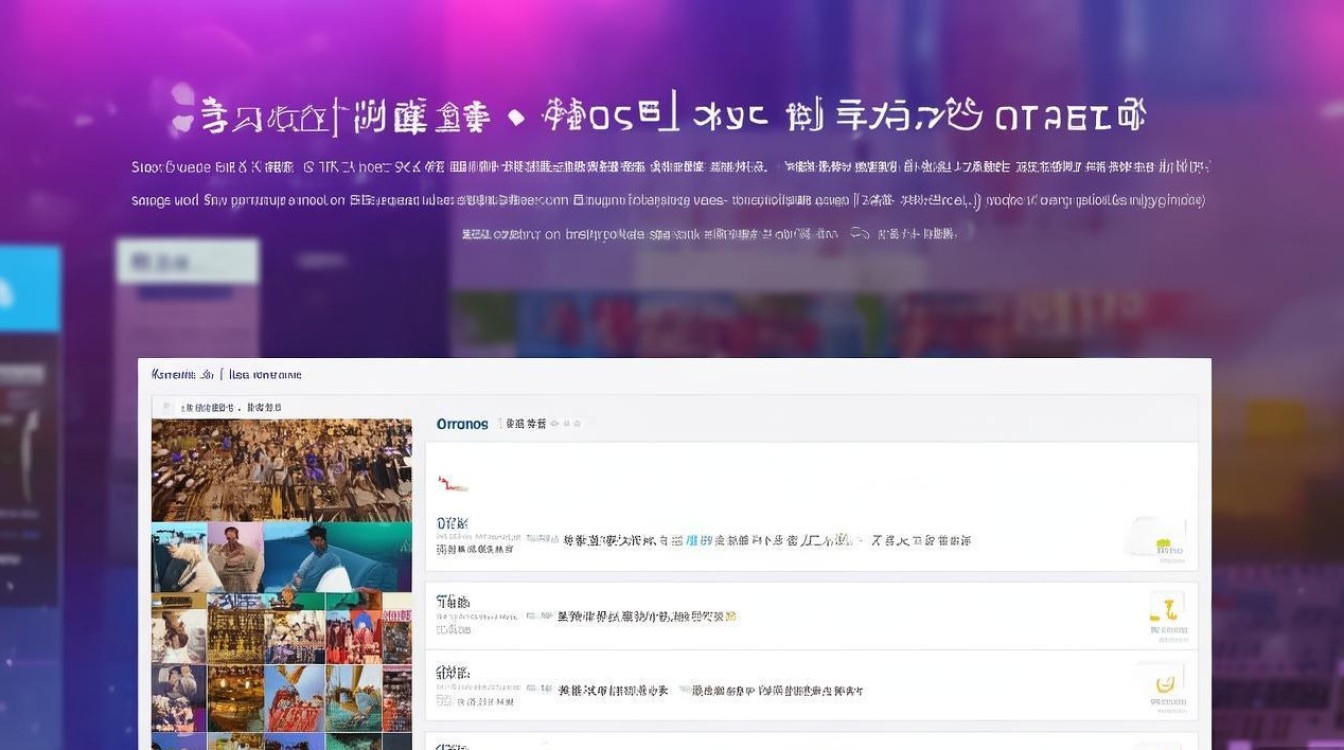Screen dimensions: 1344x750
Task: Click the small red icon in the first card
Action: pos(452,484)
